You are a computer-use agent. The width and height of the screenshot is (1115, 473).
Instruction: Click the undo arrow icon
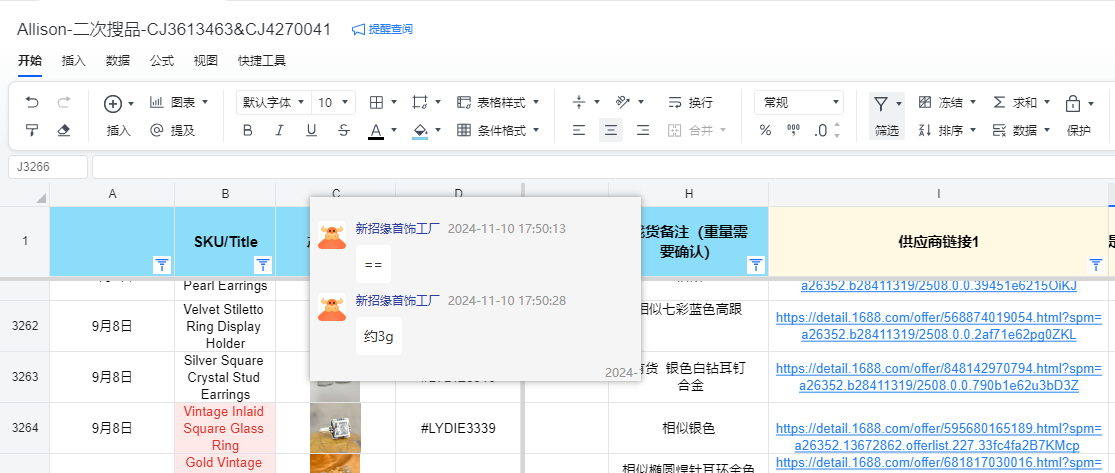click(32, 102)
